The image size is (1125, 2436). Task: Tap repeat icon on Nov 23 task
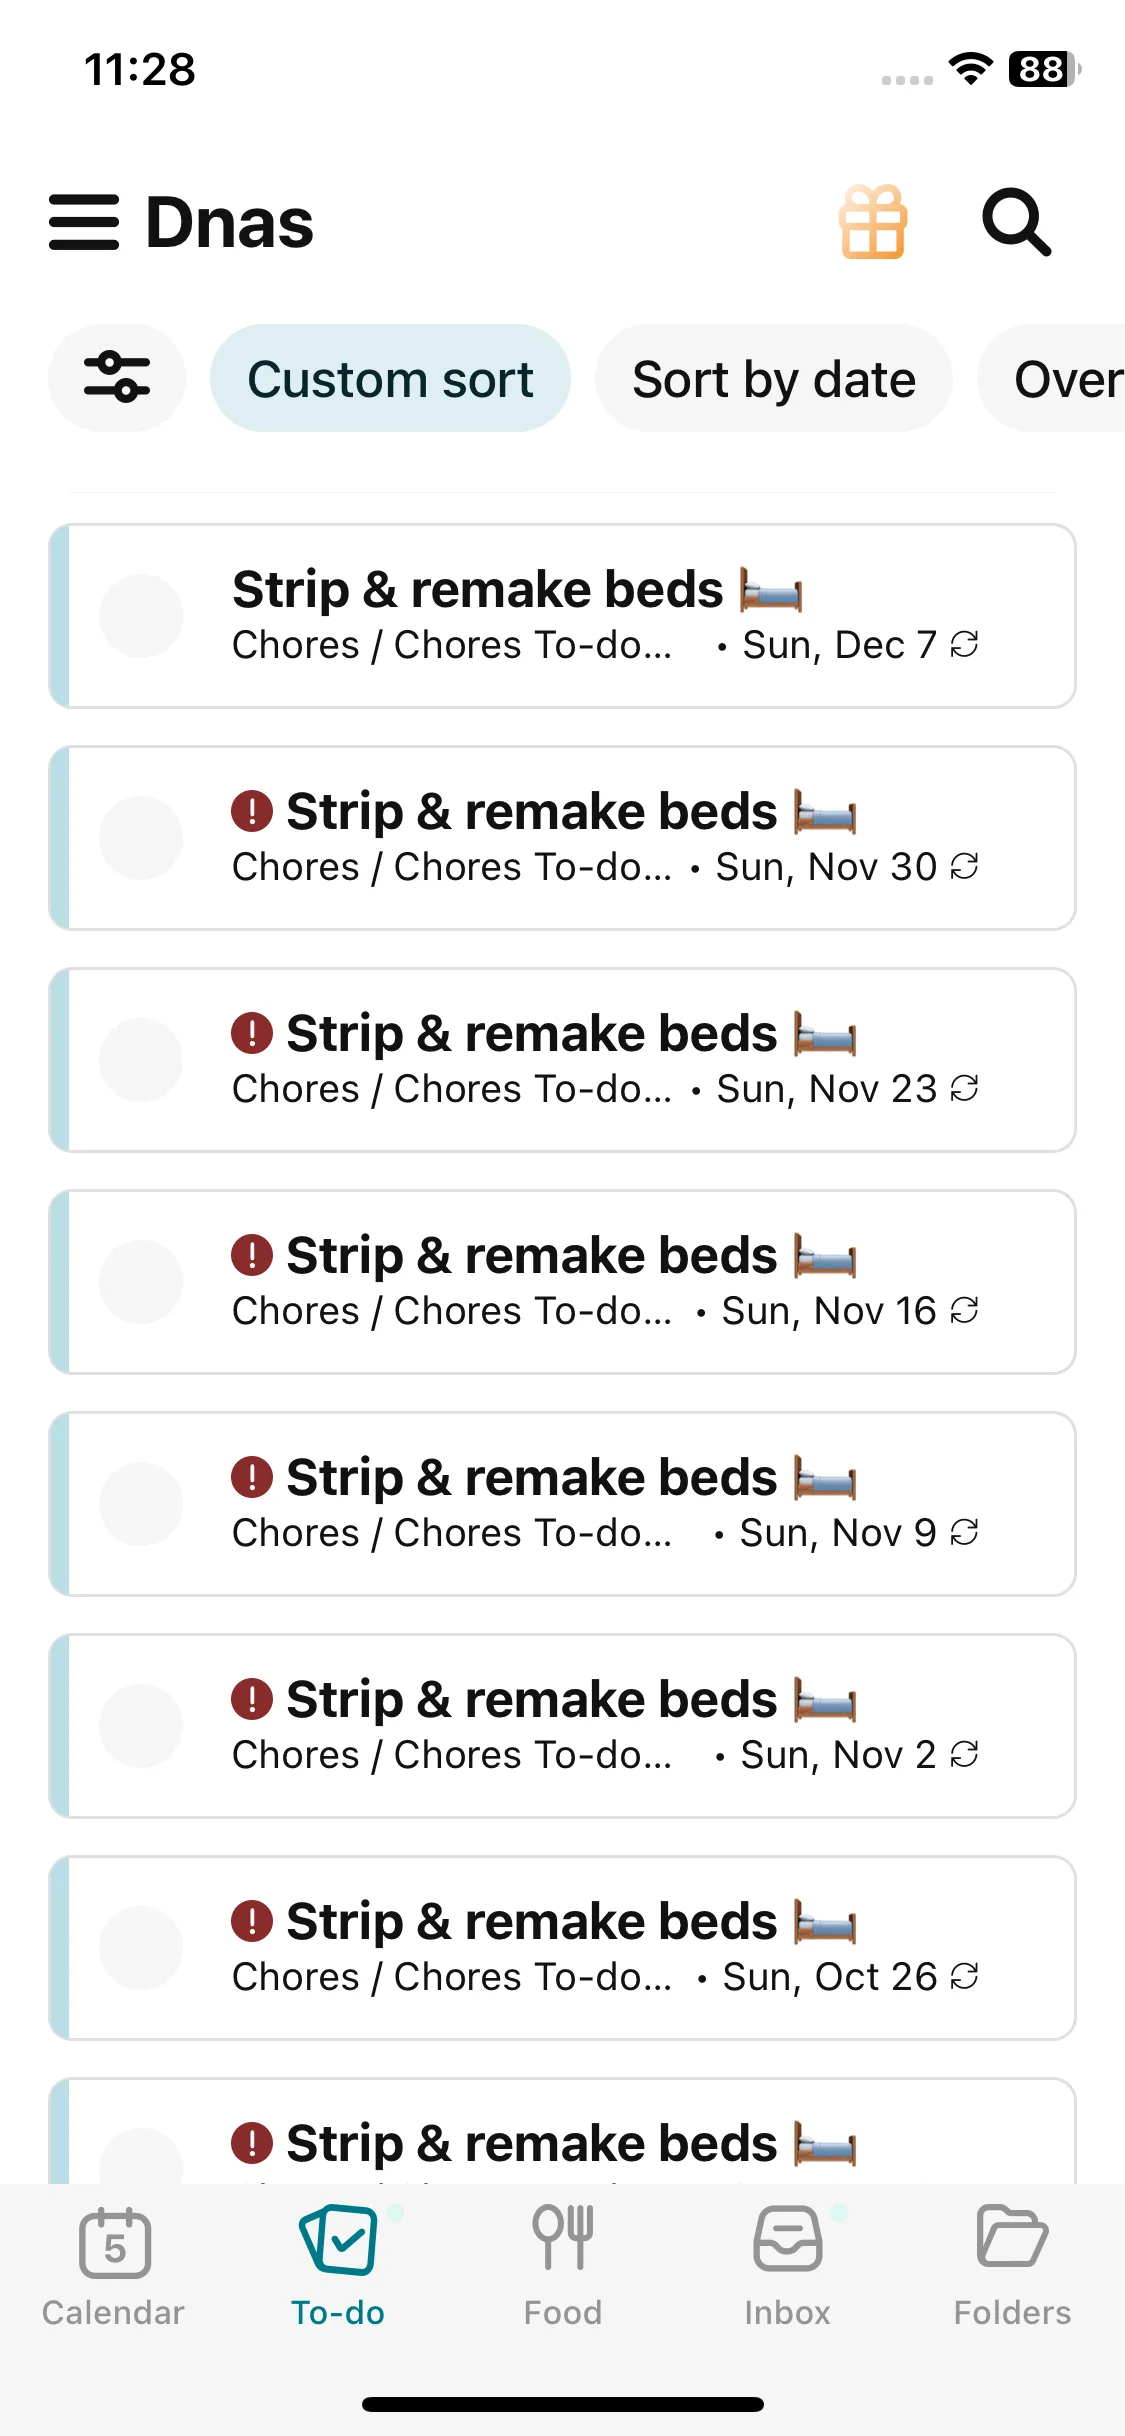964,1088
